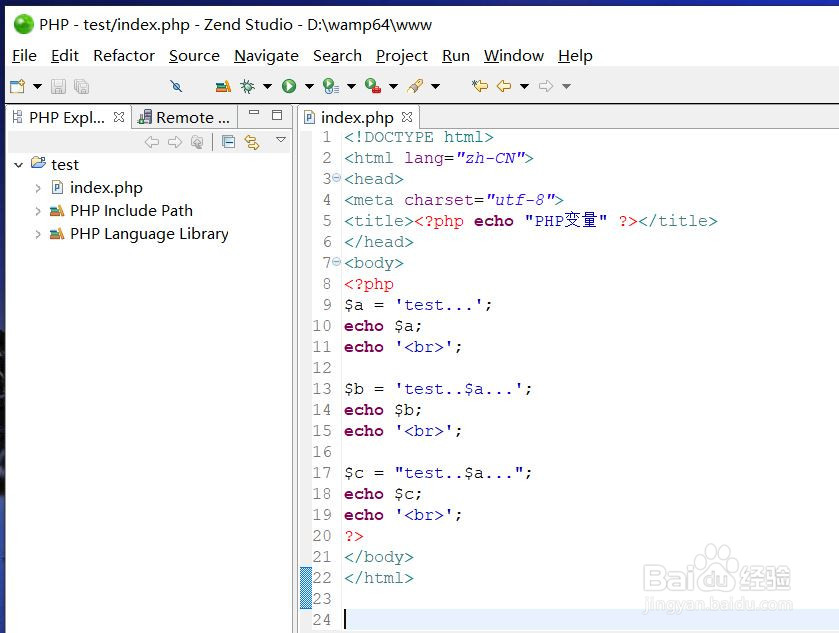Viewport: 839px width, 633px height.
Task: Minimize the PHP Explorer panel
Action: 254,113
